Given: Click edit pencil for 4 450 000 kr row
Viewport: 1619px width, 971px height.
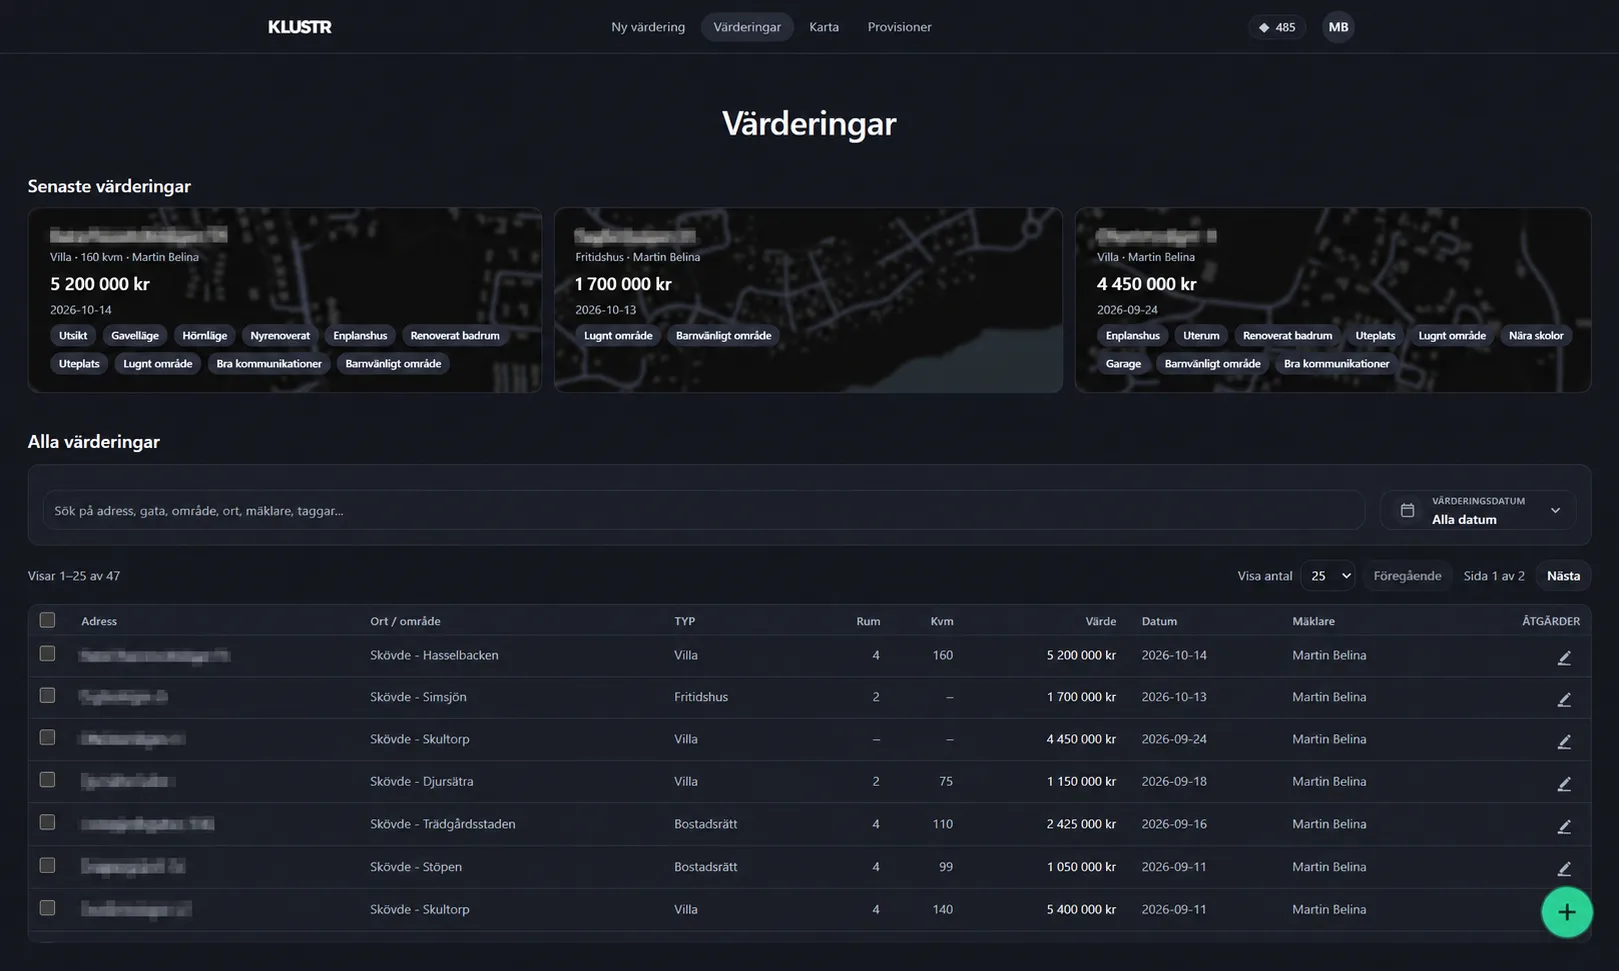Looking at the screenshot, I should (x=1564, y=741).
